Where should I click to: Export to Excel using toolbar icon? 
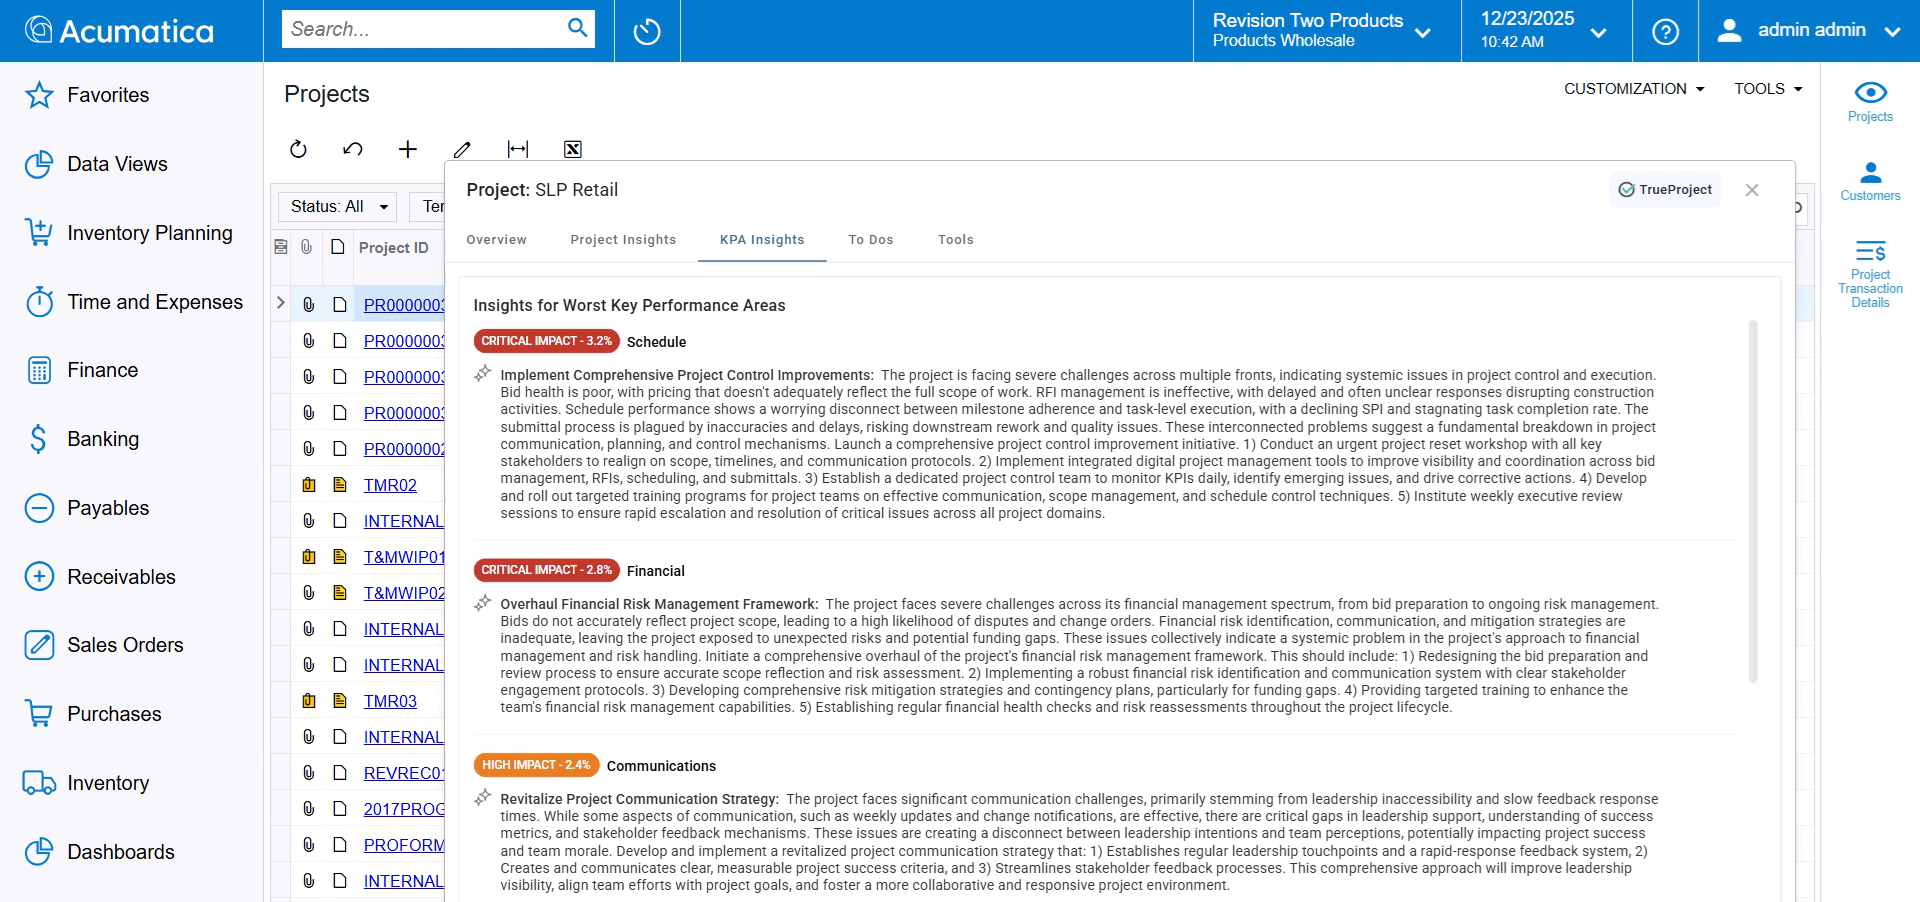572,149
